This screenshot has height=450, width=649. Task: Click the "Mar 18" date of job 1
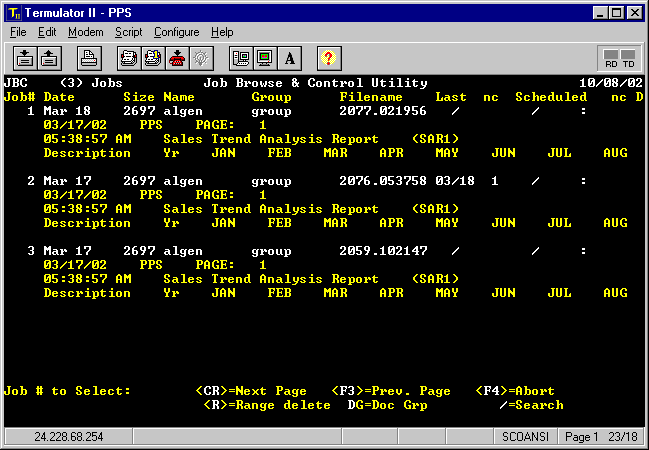pyautogui.click(x=67, y=111)
